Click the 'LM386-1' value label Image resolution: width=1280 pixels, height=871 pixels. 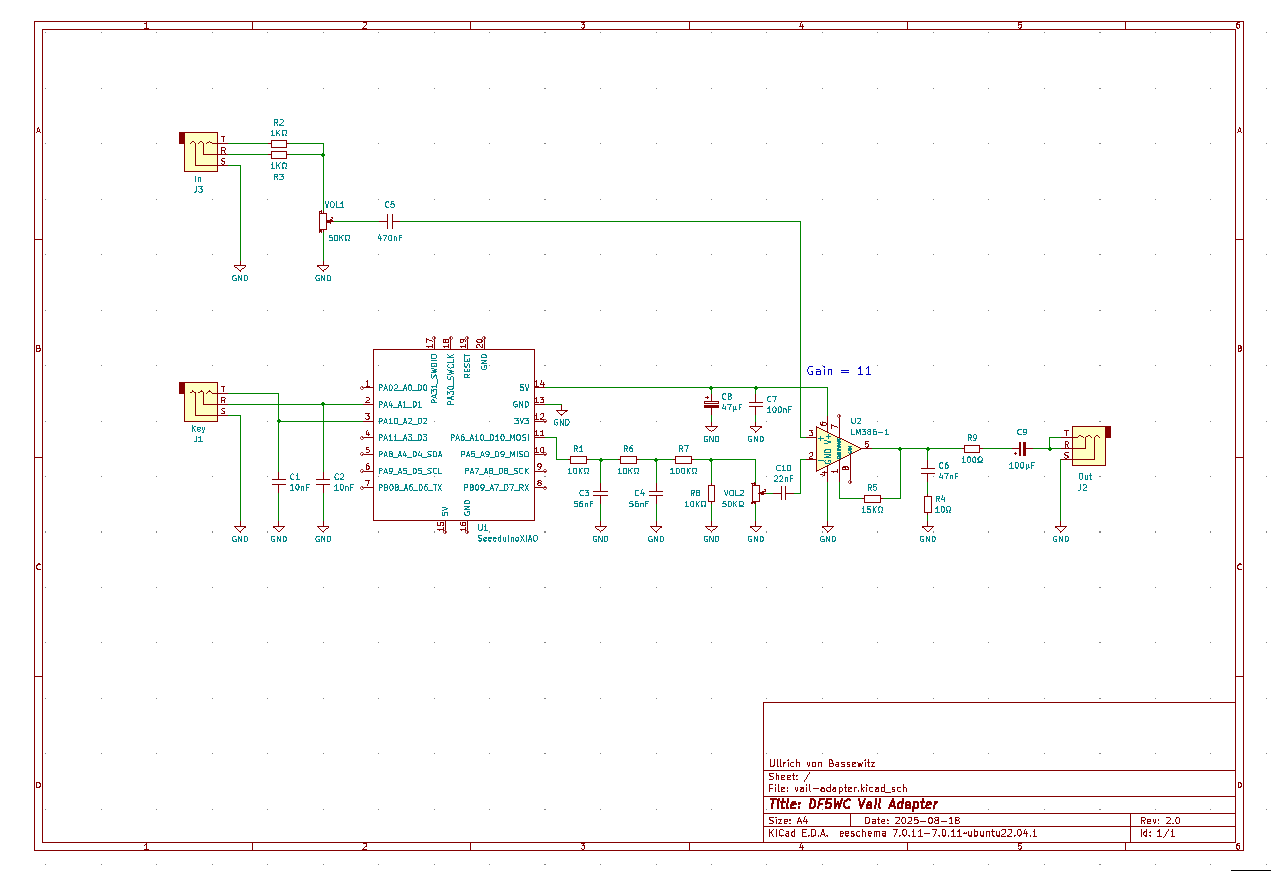pos(869,432)
